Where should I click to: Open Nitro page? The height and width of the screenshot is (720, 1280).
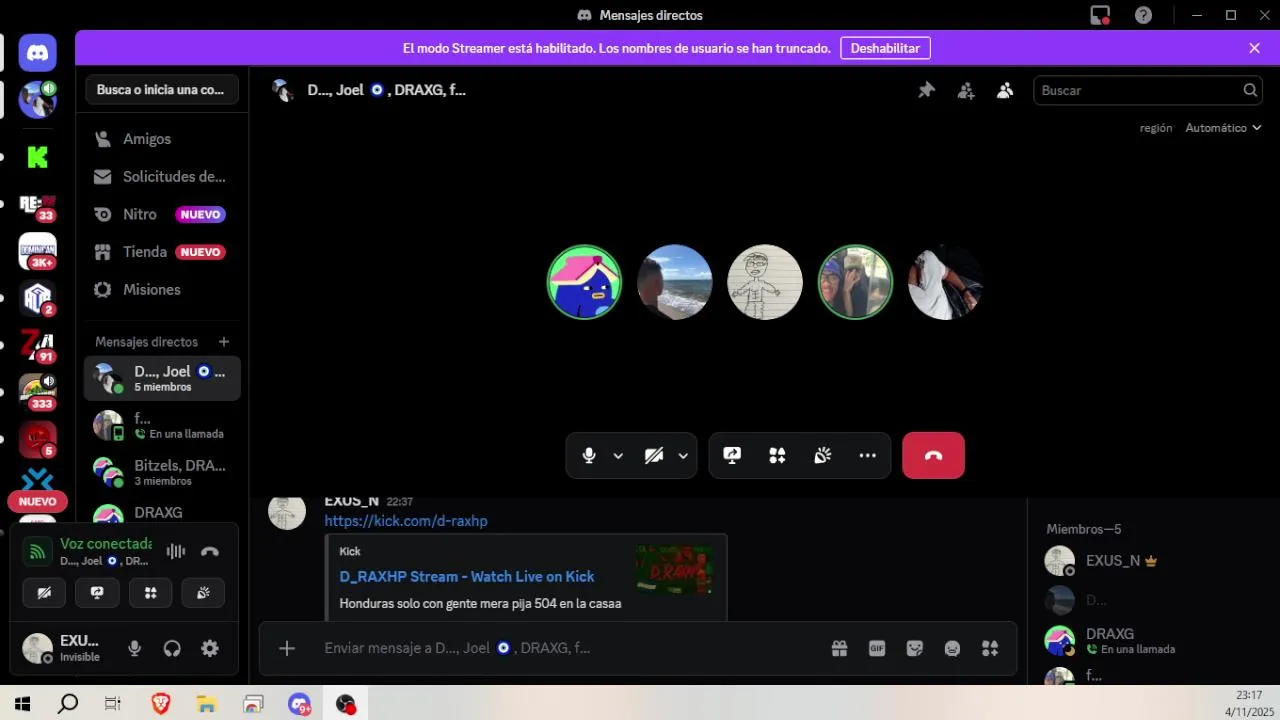[162, 214]
